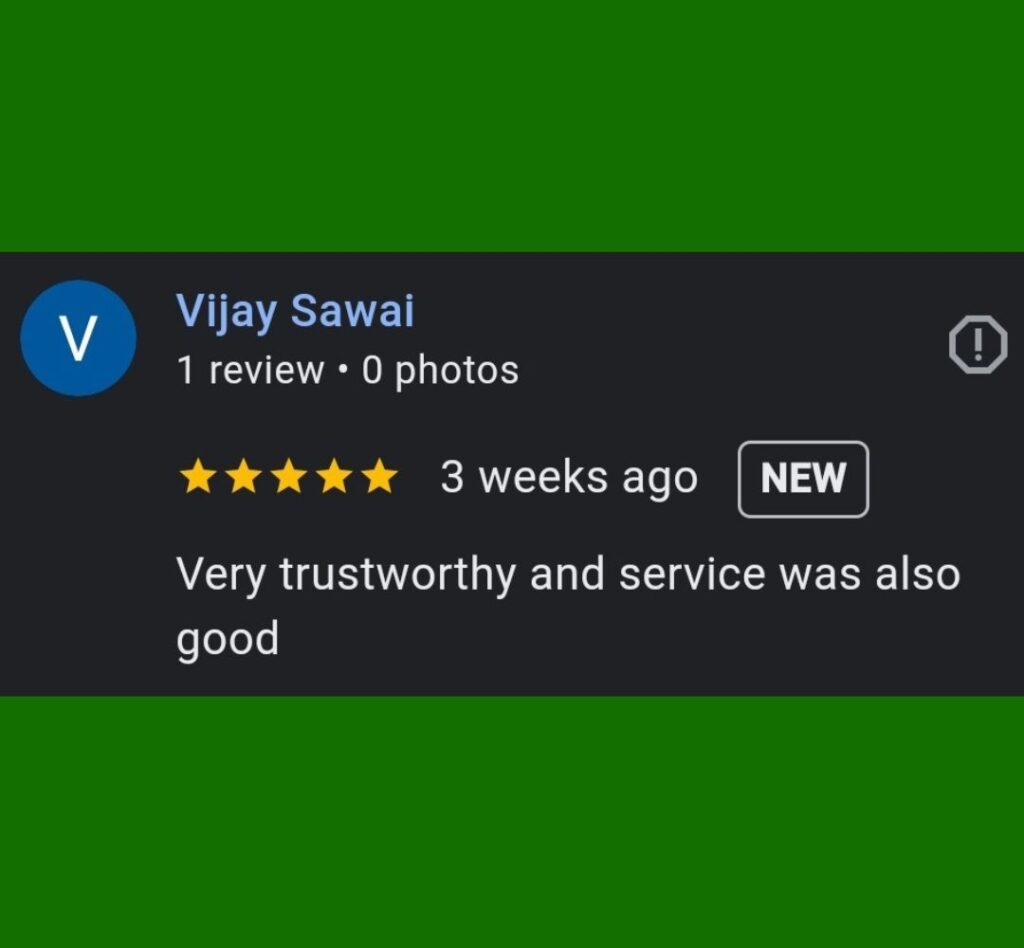Click the letter V inside the avatar
The width and height of the screenshot is (1024, 948).
pyautogui.click(x=78, y=338)
